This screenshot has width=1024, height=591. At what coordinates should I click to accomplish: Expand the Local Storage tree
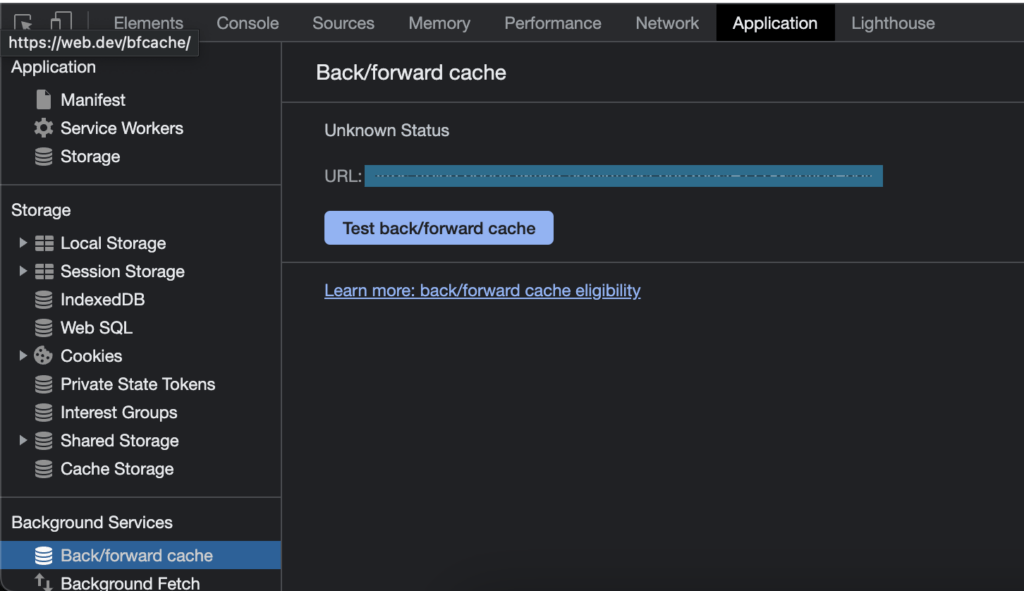pyautogui.click(x=23, y=243)
